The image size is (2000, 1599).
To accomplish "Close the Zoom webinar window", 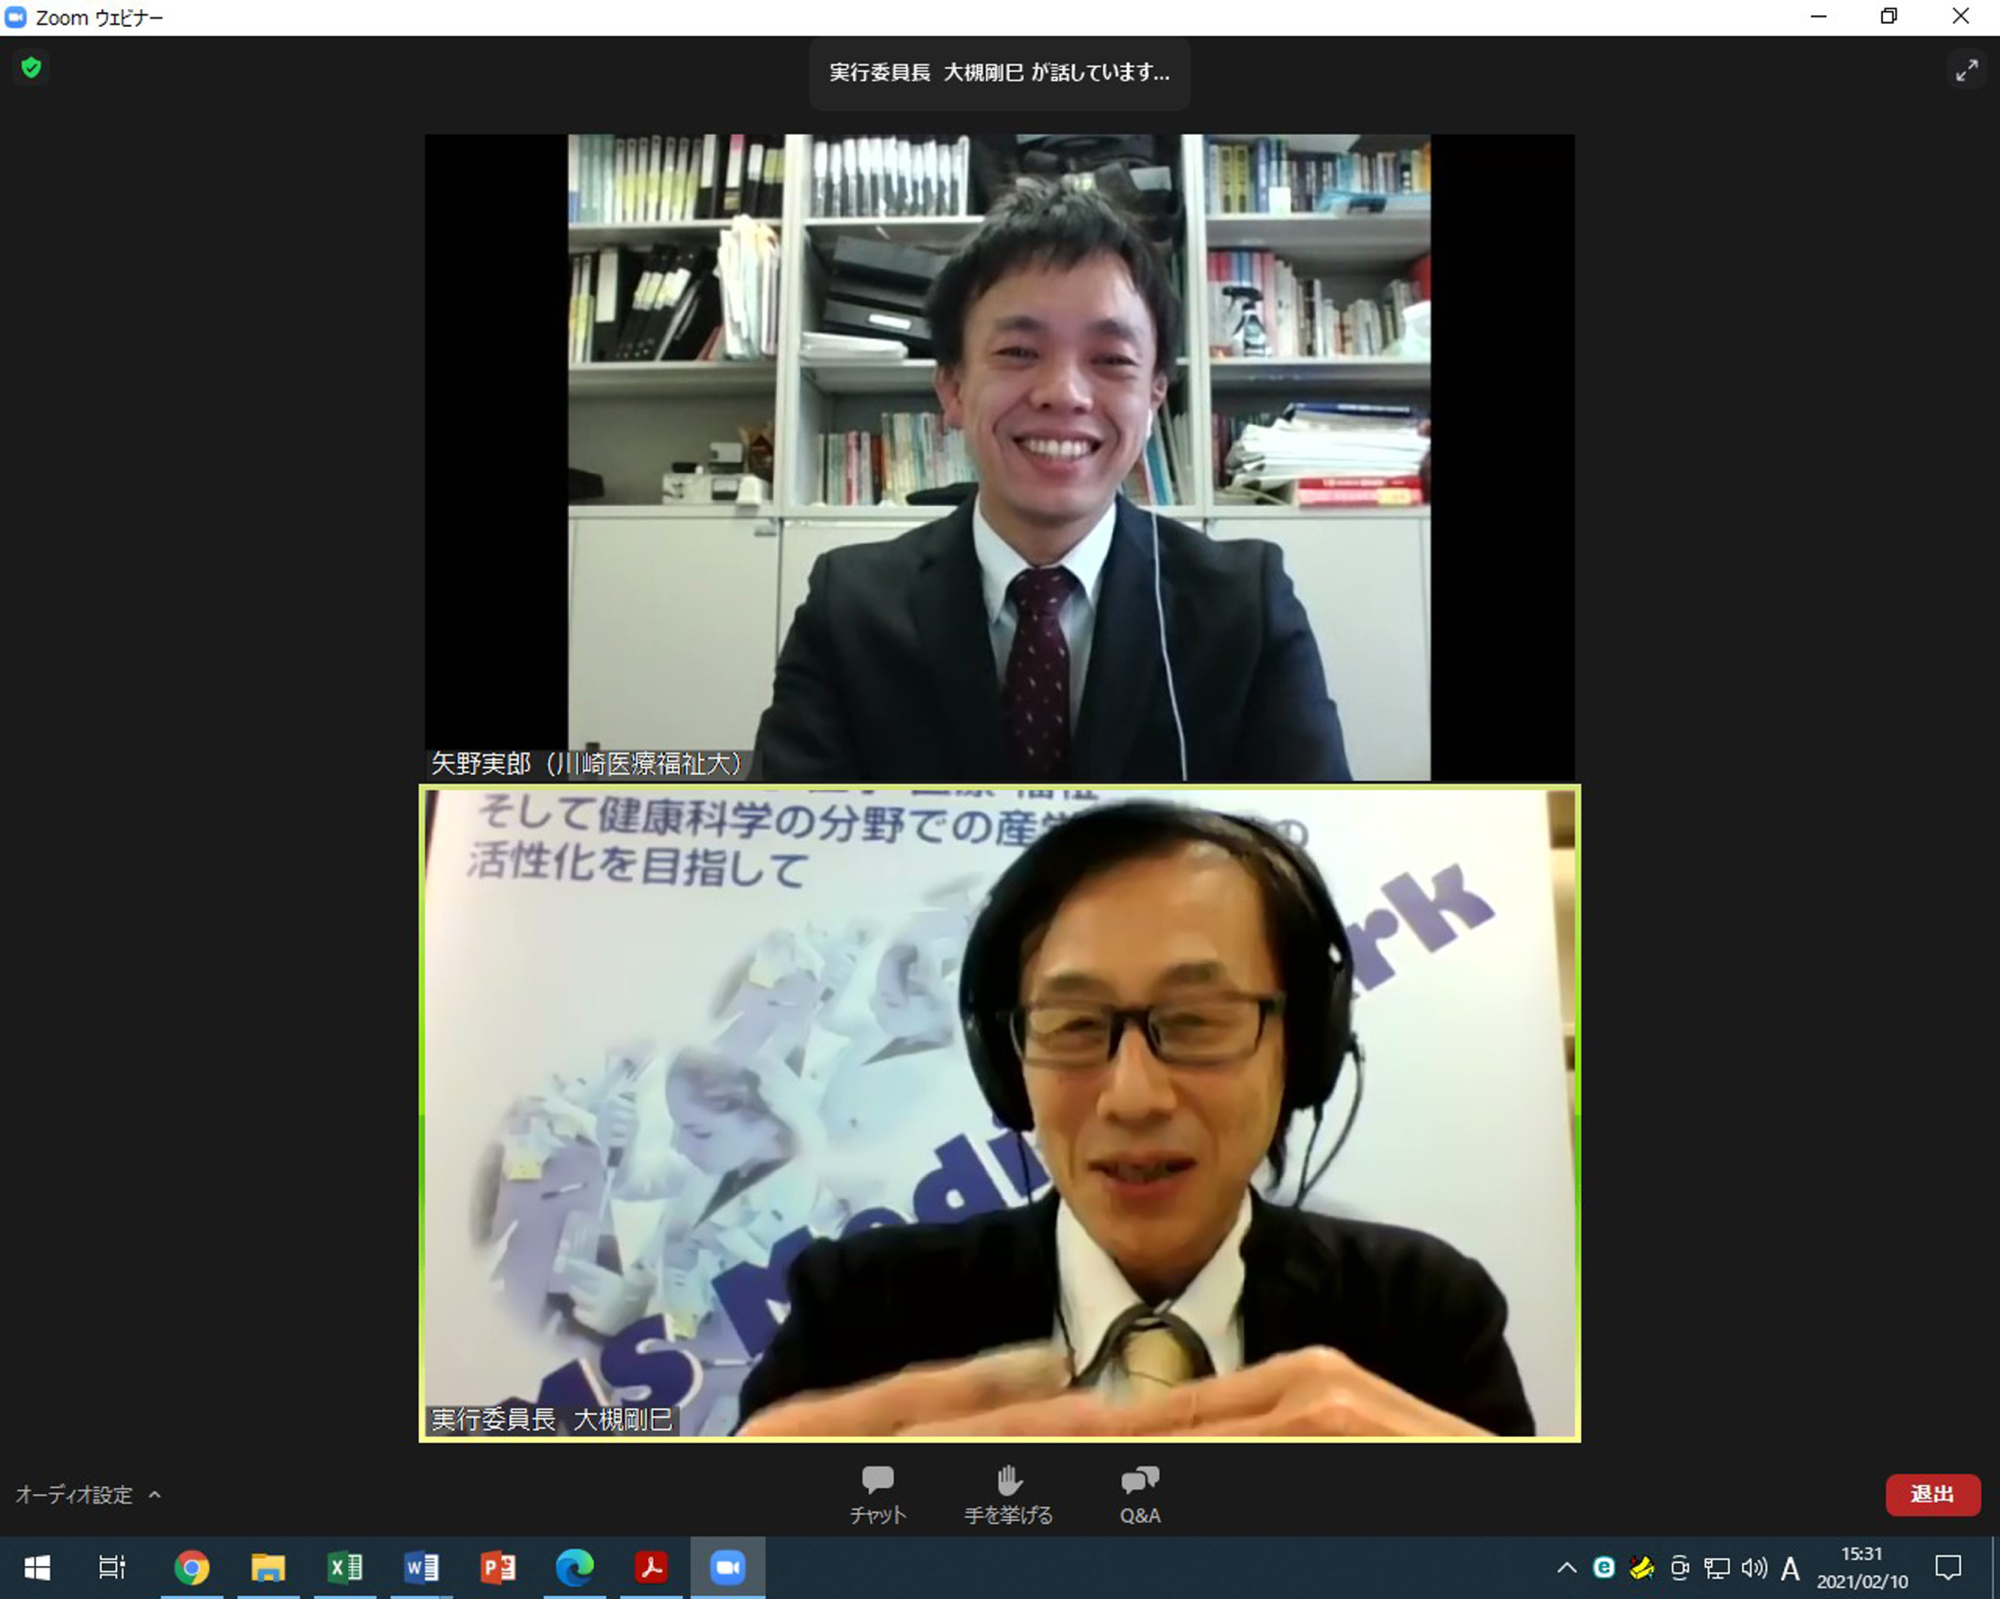I will [x=1961, y=17].
